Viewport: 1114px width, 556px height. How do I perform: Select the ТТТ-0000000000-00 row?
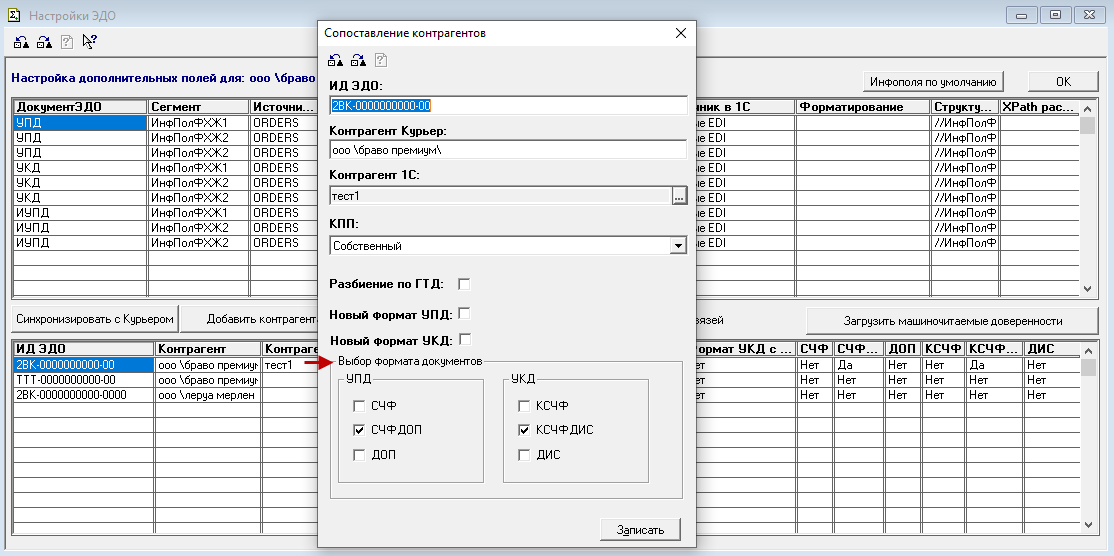[84, 380]
